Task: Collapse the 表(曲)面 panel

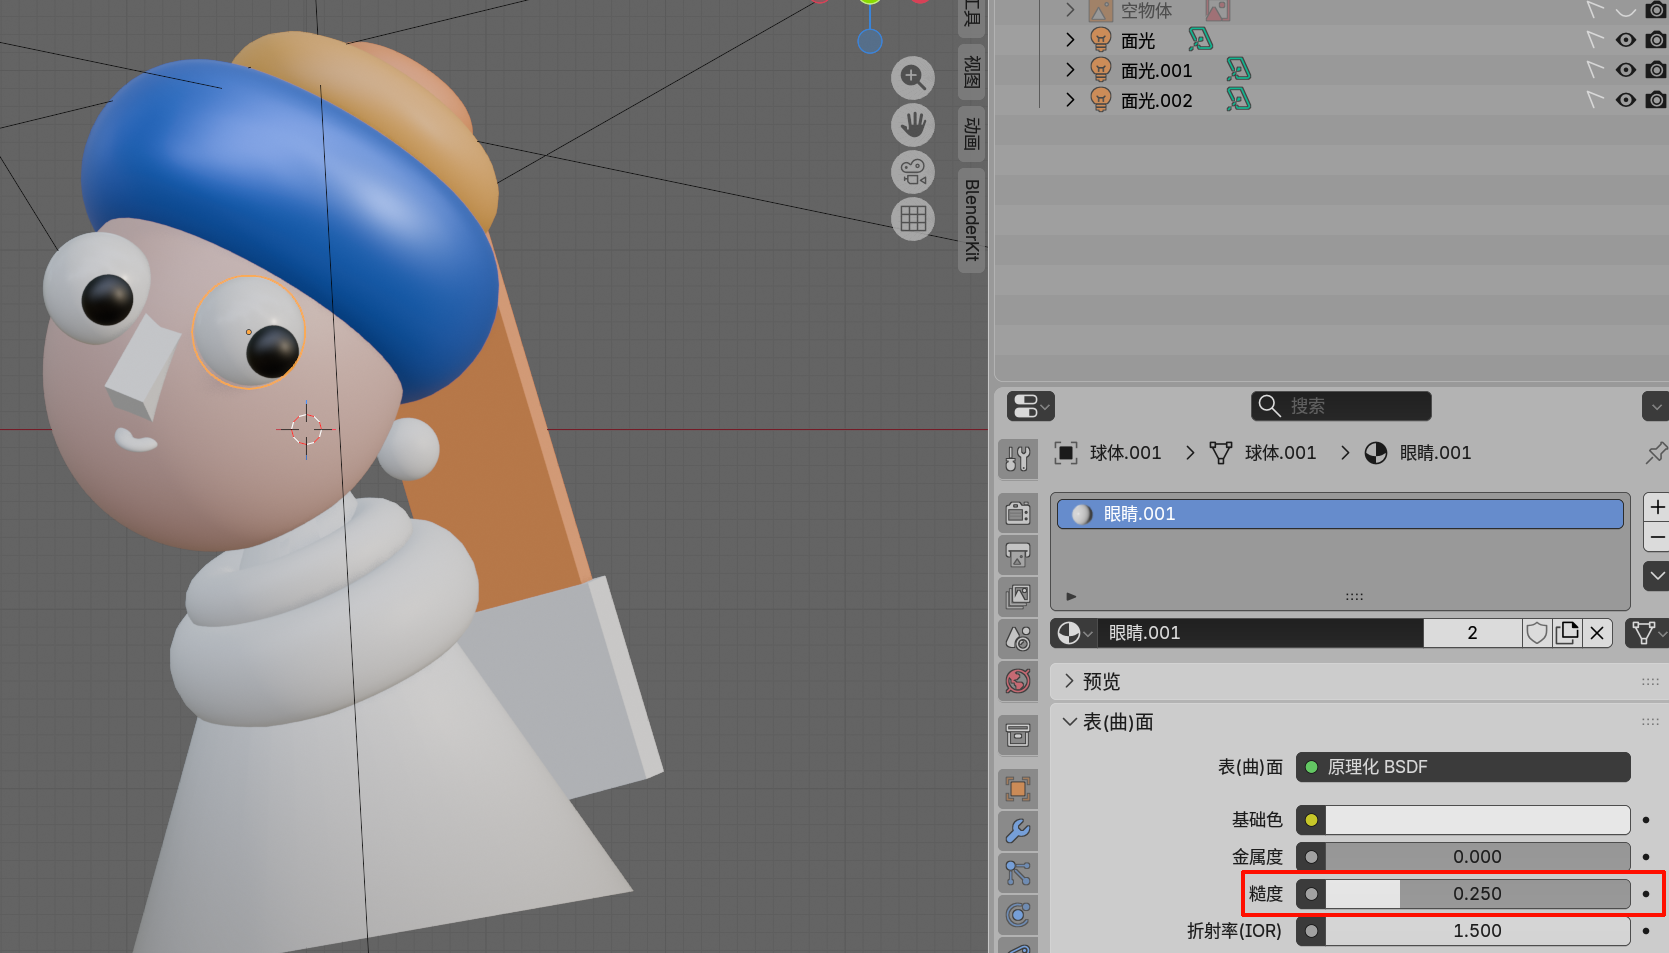Action: 1069,722
